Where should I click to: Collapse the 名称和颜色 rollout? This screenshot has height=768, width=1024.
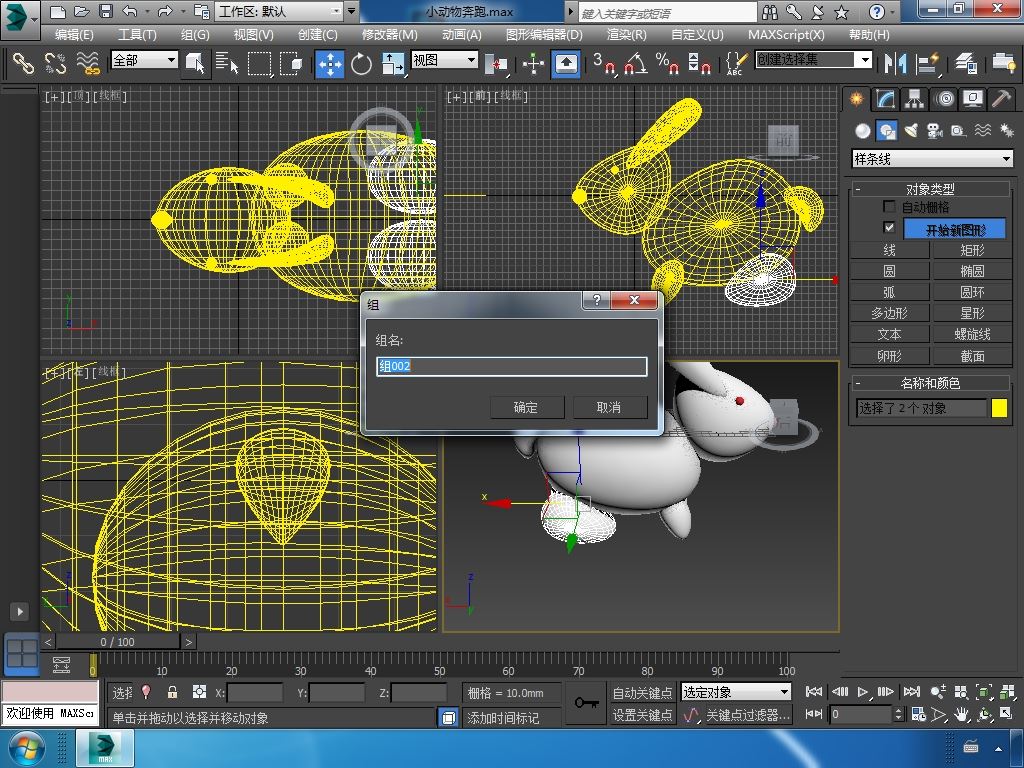(x=931, y=383)
